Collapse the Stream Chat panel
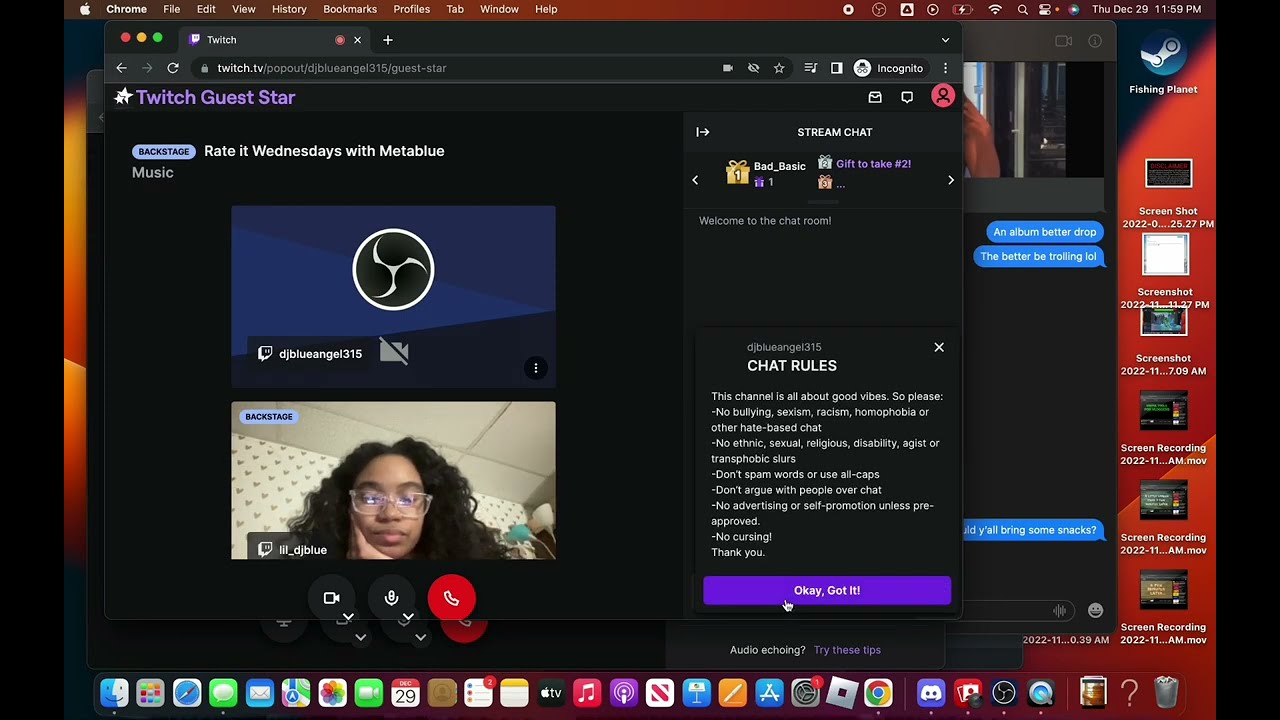Image resolution: width=1280 pixels, height=720 pixels. pos(703,132)
